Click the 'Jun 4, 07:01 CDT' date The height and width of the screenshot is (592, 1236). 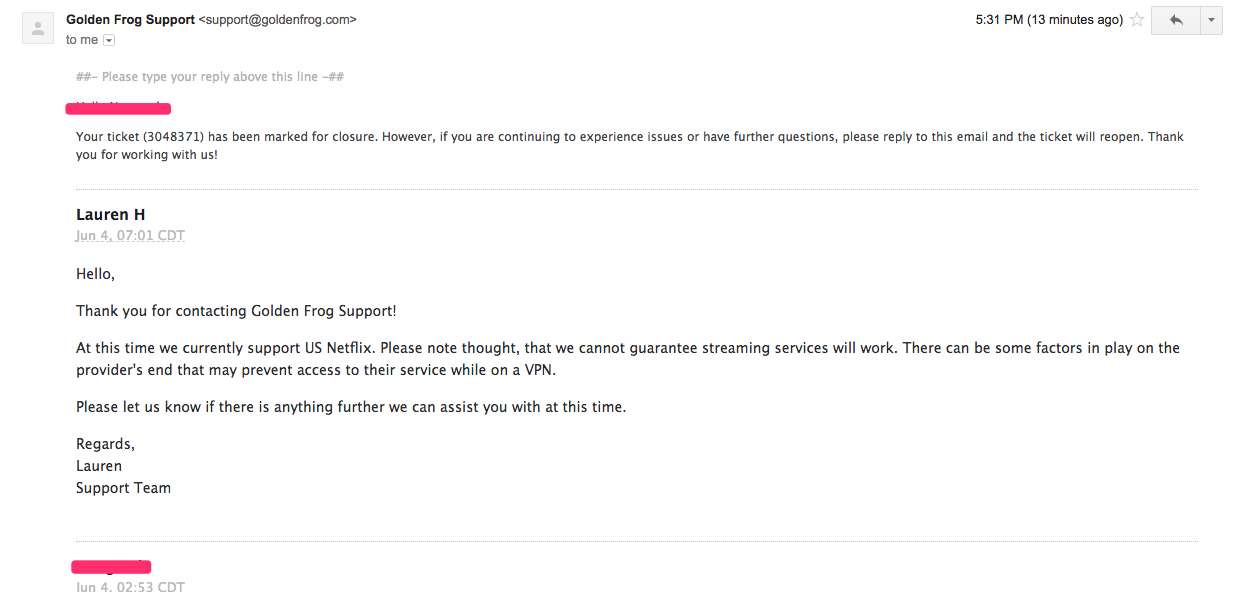point(130,236)
